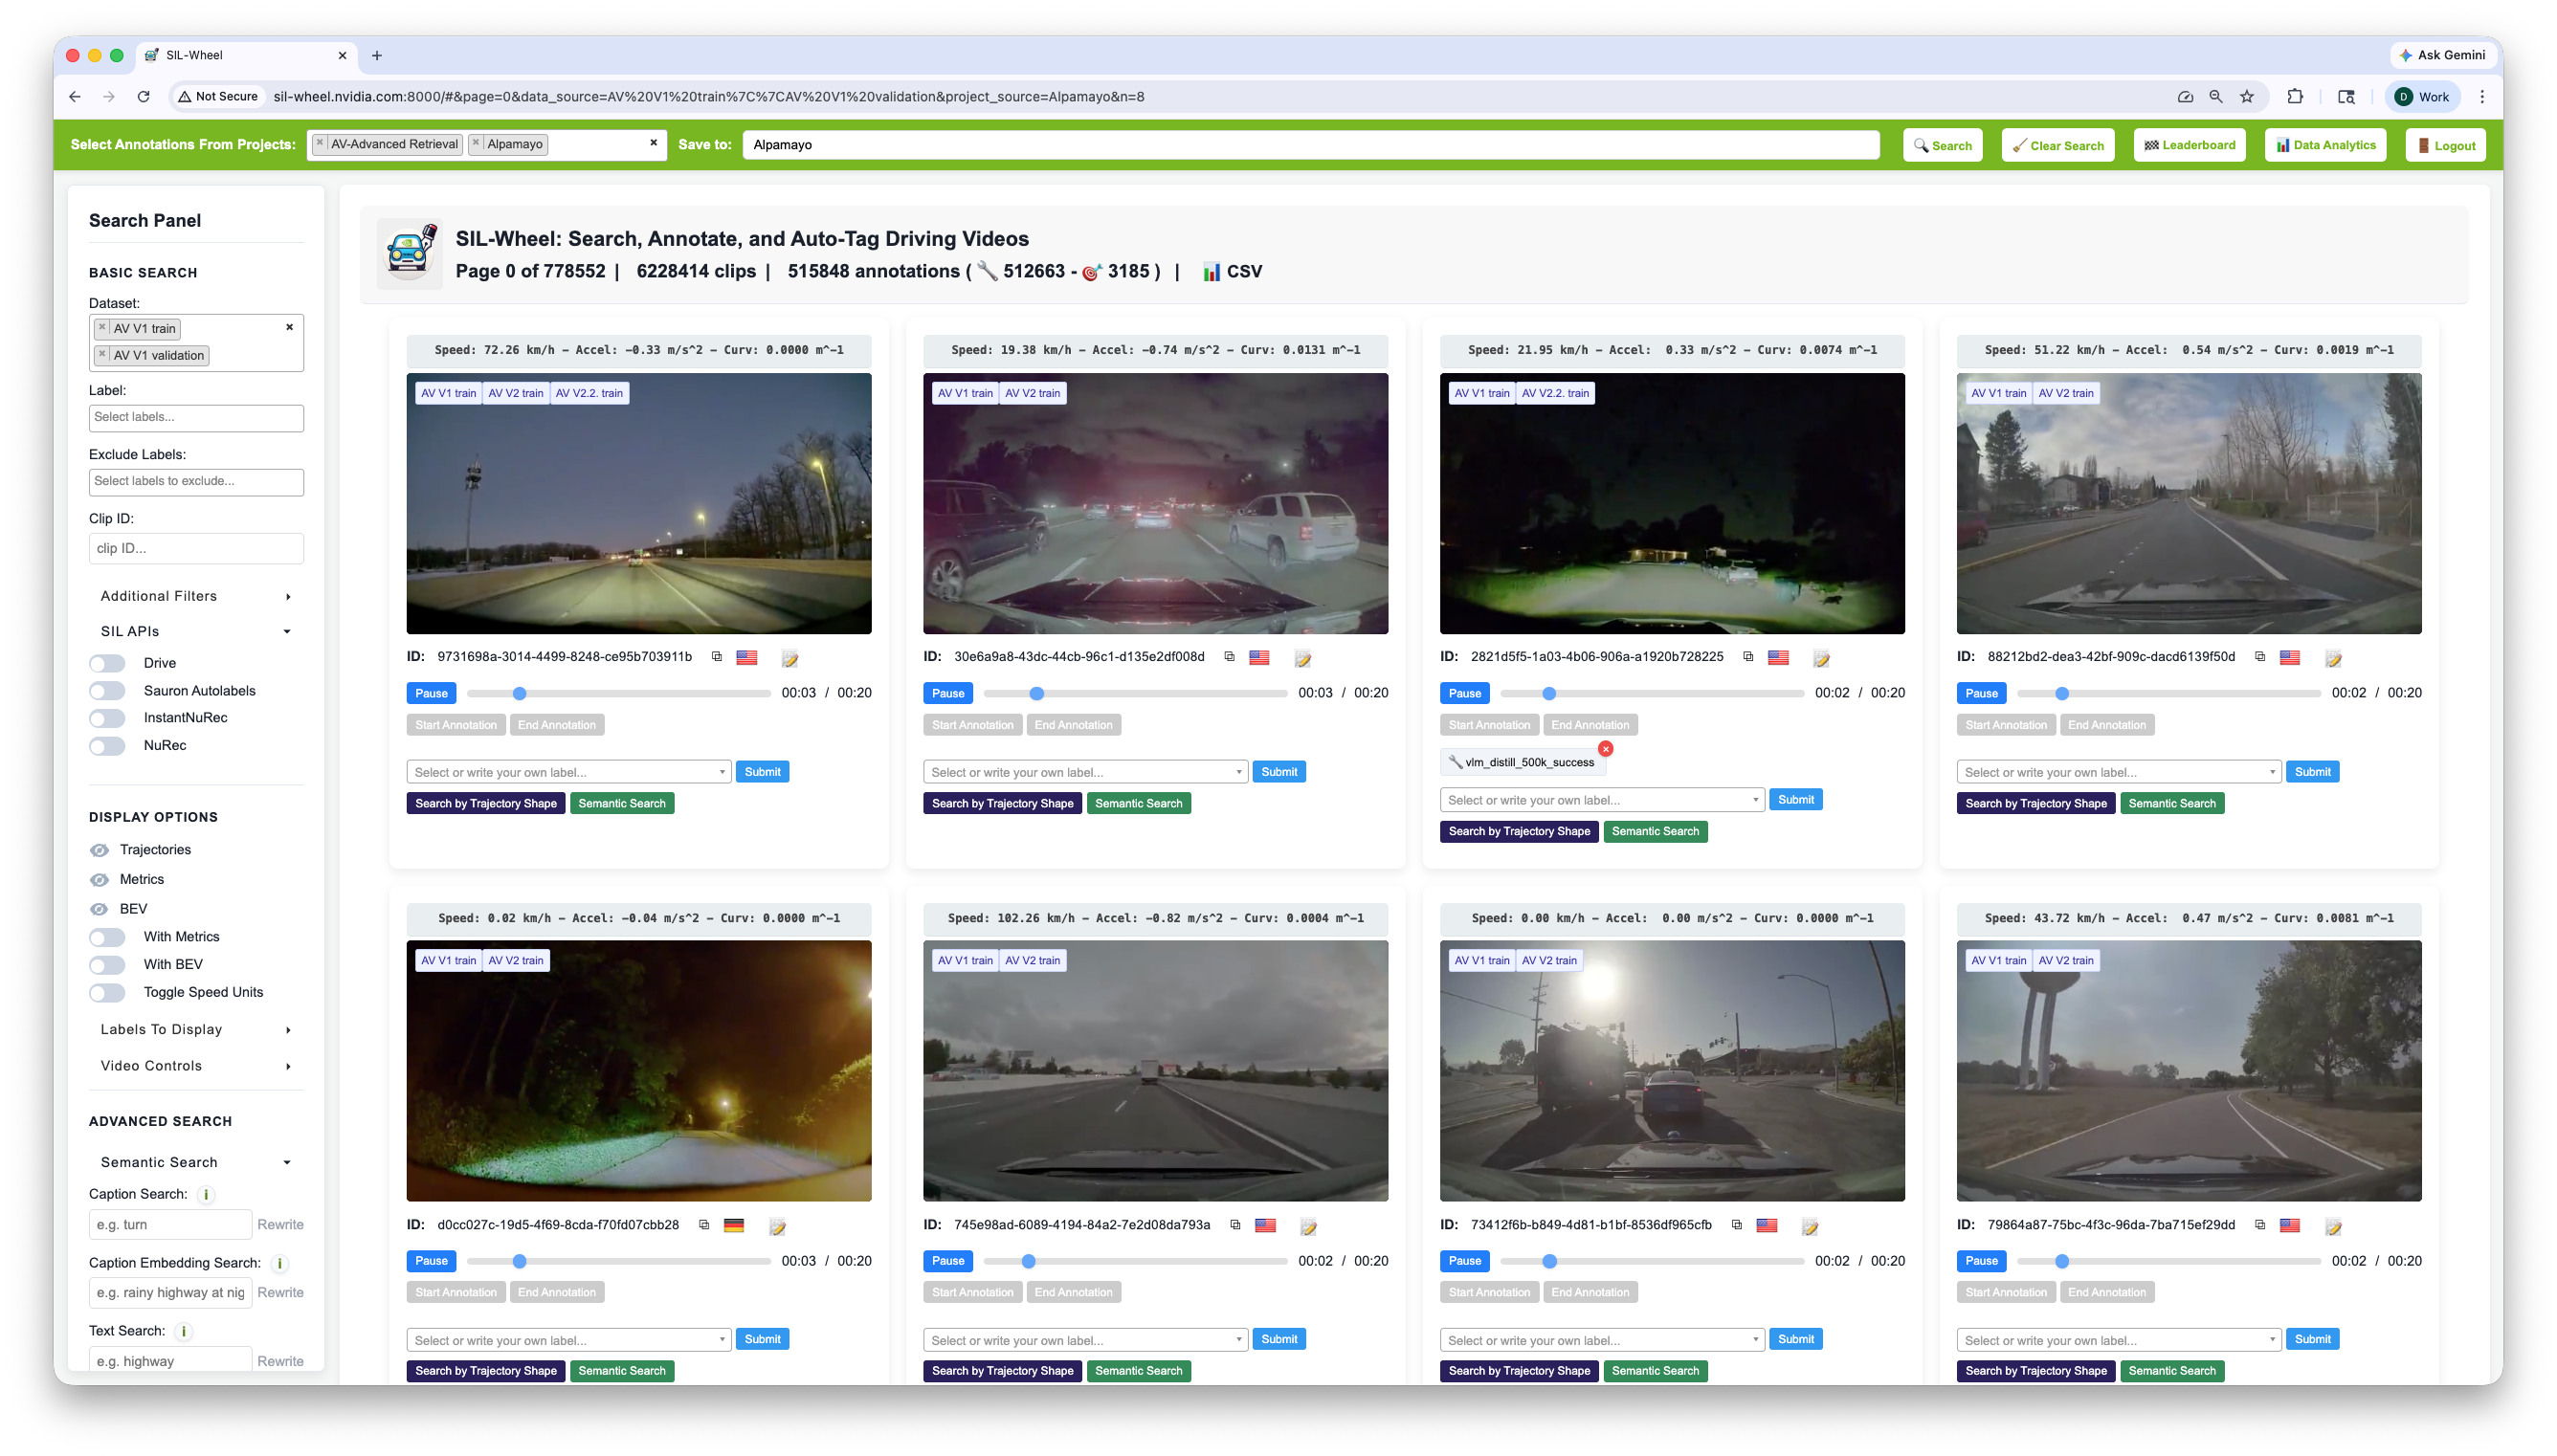Remove the vlm_distill_500k_success tag
This screenshot has height=1456, width=2557.
coord(1605,748)
